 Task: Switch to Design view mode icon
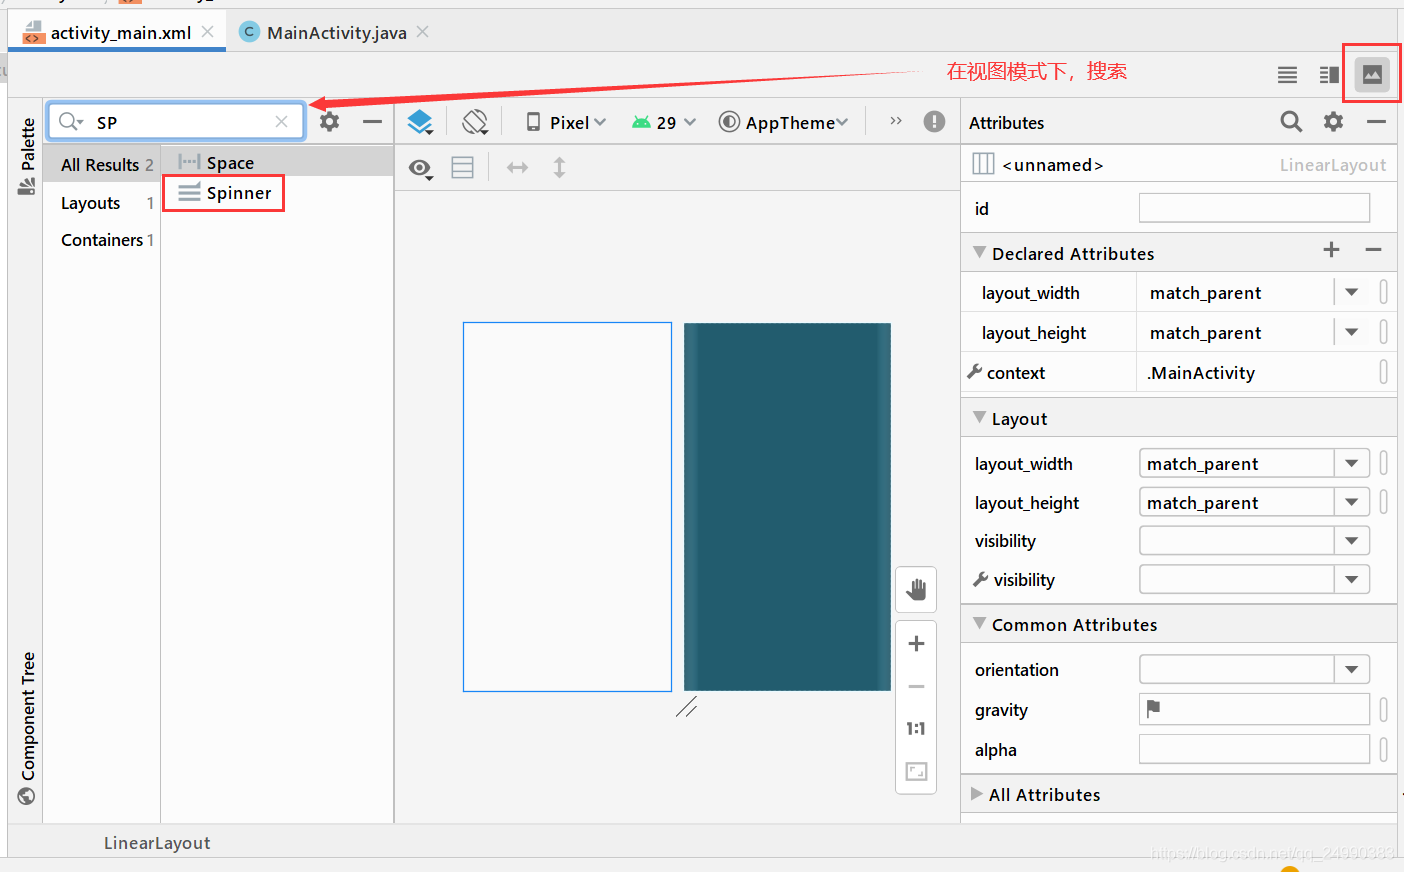pos(1372,74)
